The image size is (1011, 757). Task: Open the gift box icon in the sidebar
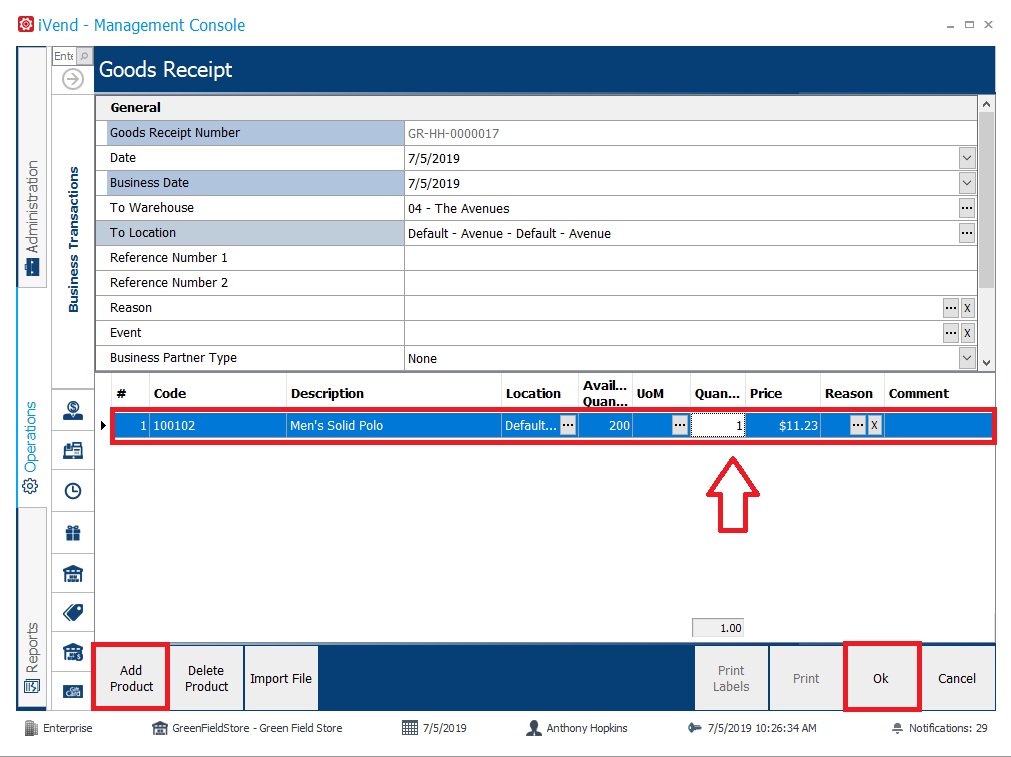[x=73, y=533]
